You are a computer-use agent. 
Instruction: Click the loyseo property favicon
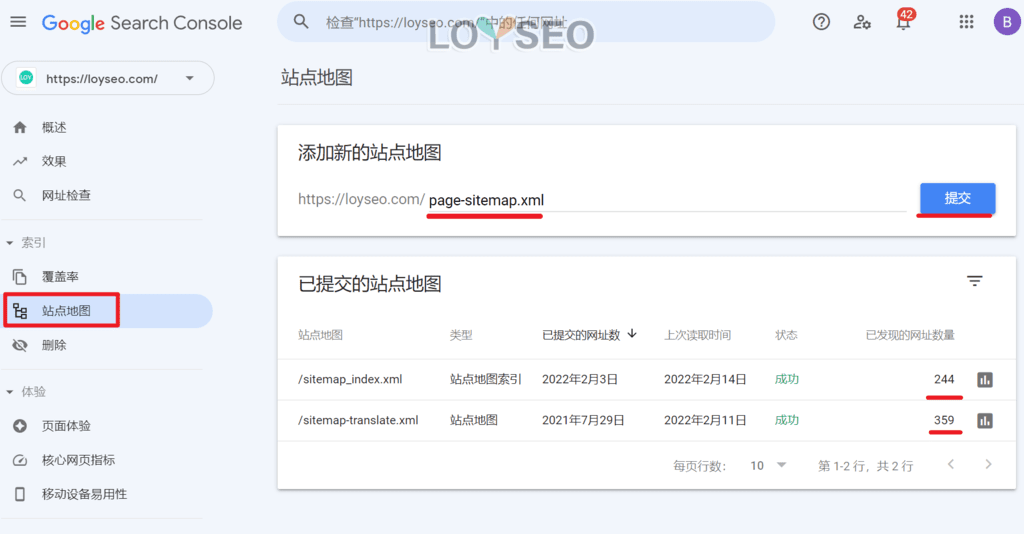pyautogui.click(x=26, y=78)
